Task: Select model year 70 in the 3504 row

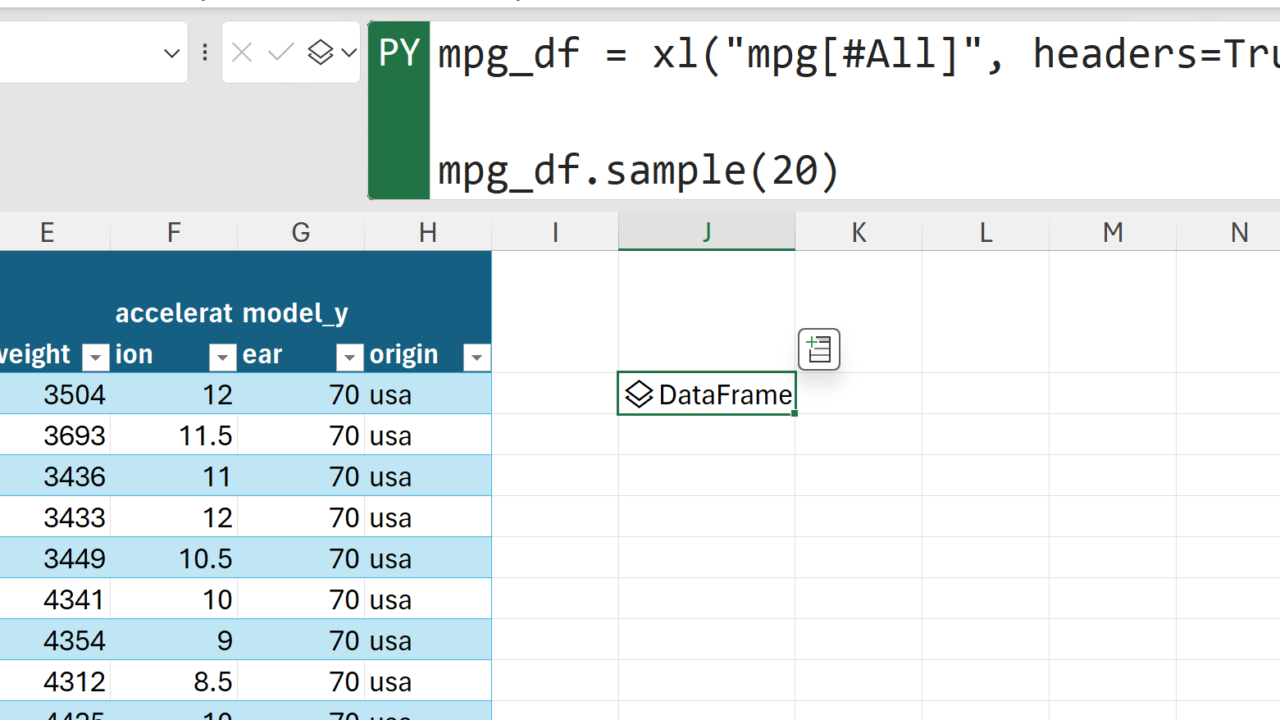Action: [x=301, y=394]
